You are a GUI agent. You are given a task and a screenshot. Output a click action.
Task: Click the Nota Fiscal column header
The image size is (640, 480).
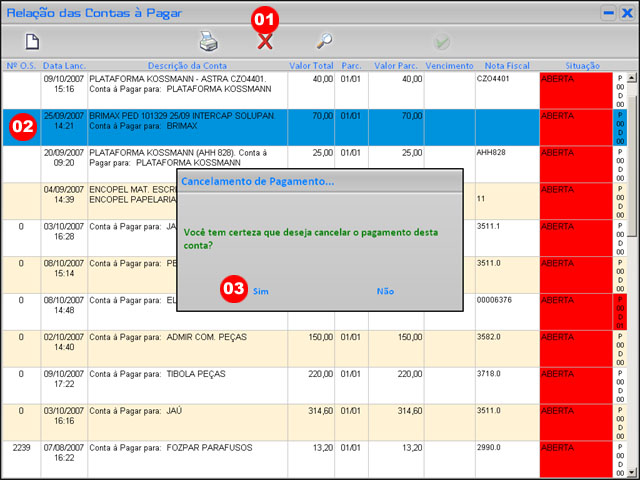click(x=507, y=64)
